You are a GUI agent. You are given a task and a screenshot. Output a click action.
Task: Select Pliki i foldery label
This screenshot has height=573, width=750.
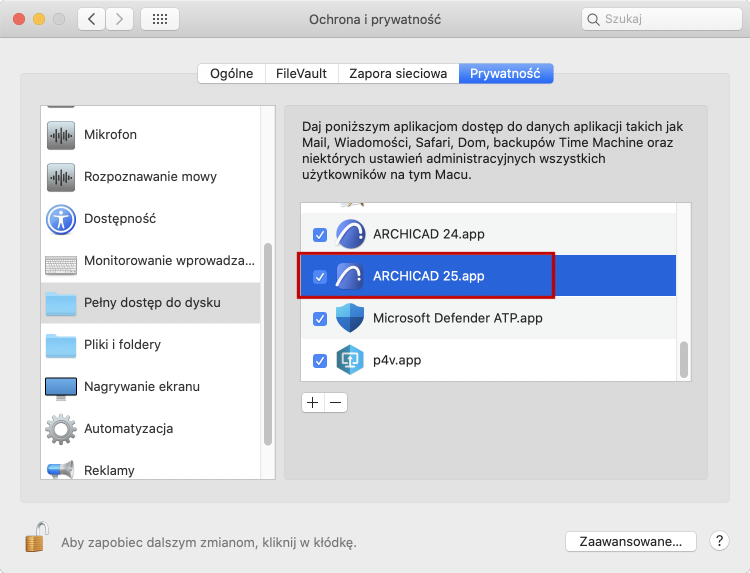122,345
